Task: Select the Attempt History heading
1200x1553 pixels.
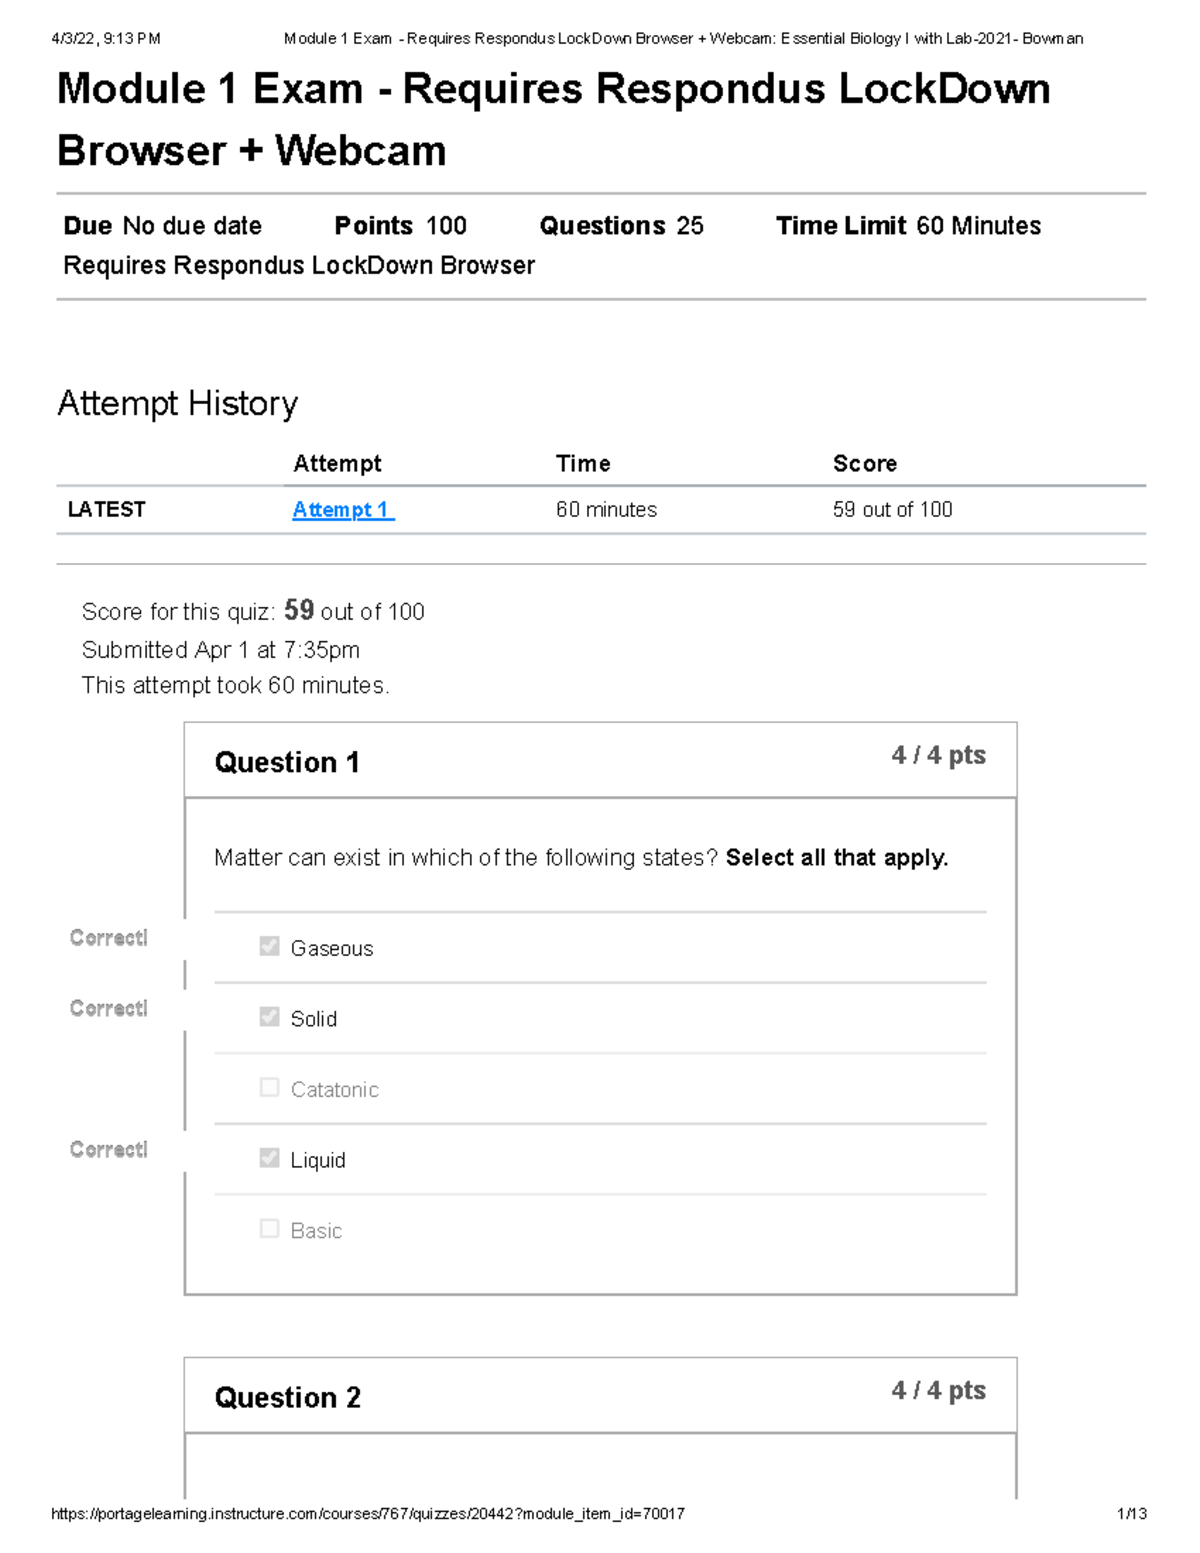Action: click(x=178, y=403)
